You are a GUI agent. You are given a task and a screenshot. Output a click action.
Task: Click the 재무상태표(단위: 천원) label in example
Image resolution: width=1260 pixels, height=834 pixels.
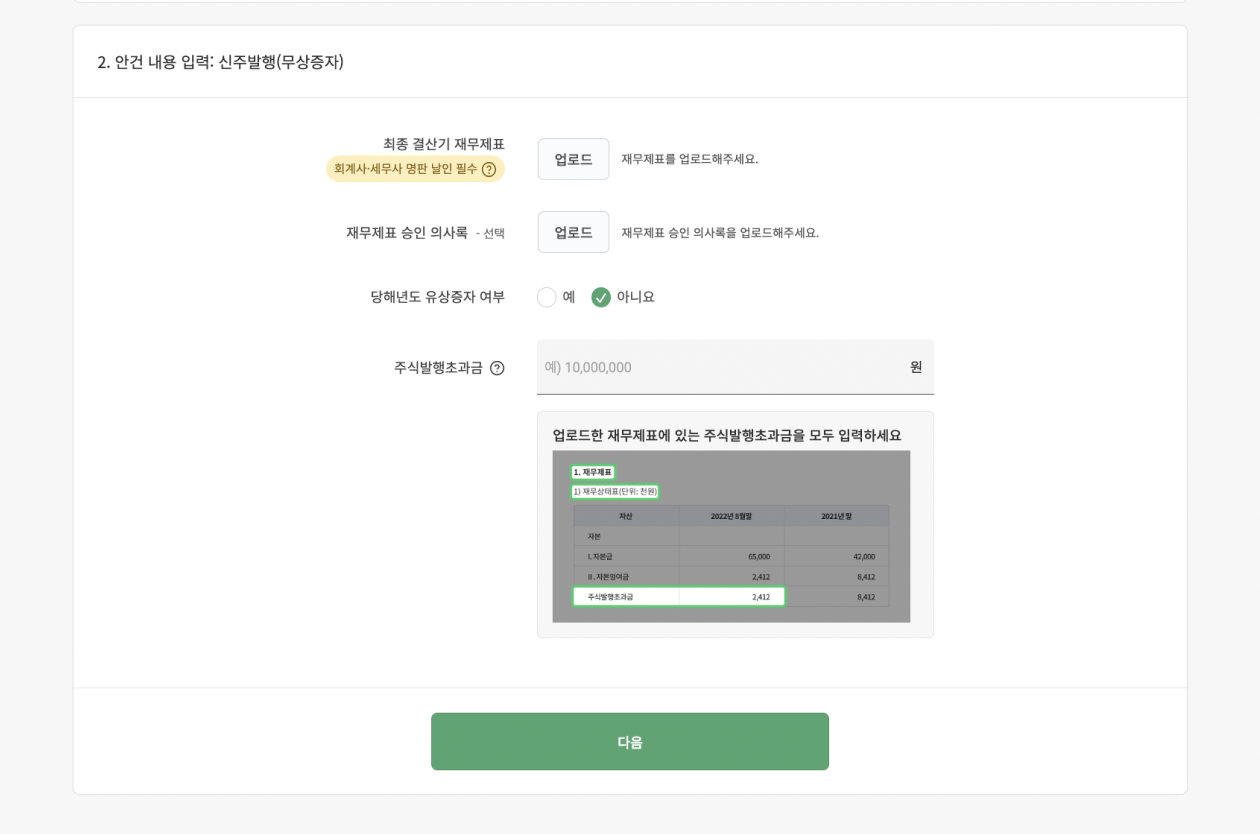[614, 491]
